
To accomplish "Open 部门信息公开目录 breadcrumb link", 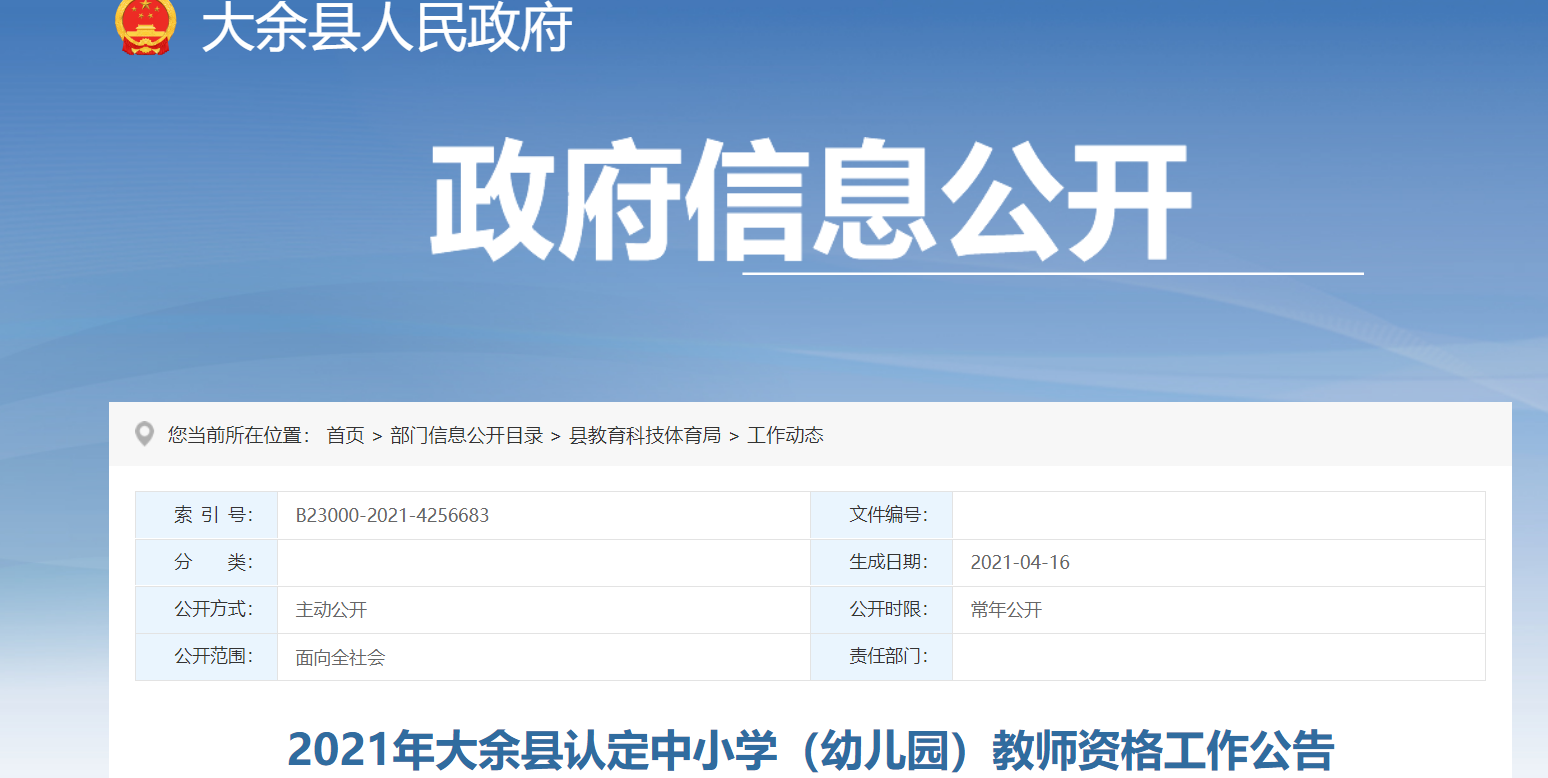I will click(x=467, y=435).
